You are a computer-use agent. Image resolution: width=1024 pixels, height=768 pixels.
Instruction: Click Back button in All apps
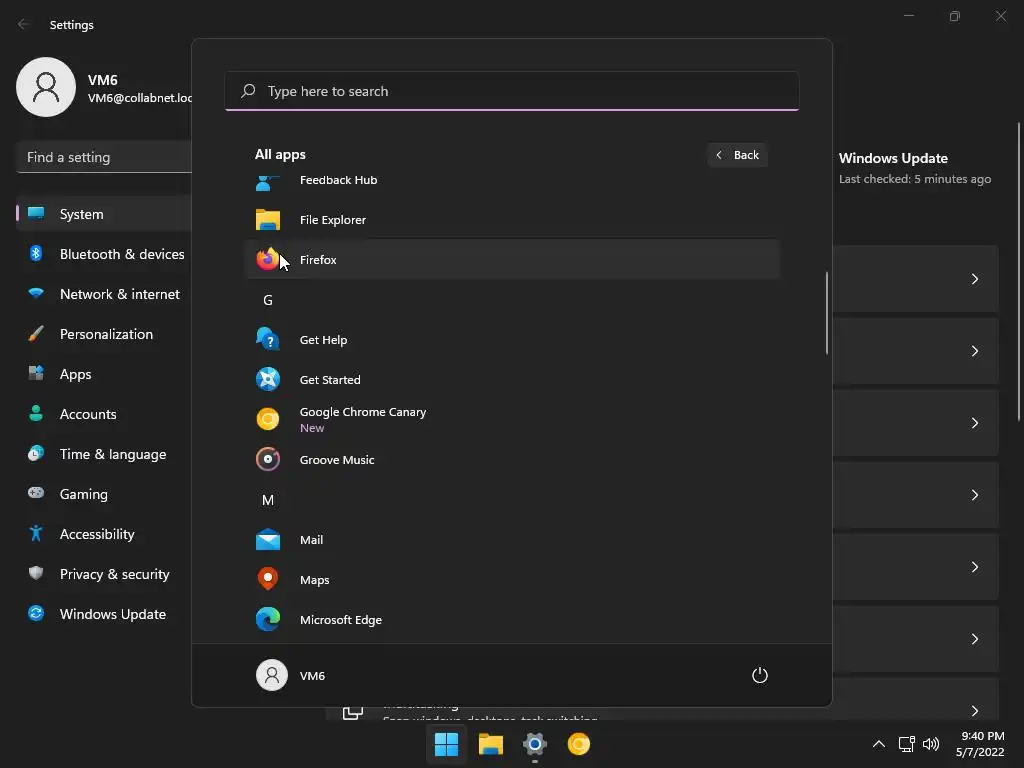click(x=737, y=155)
